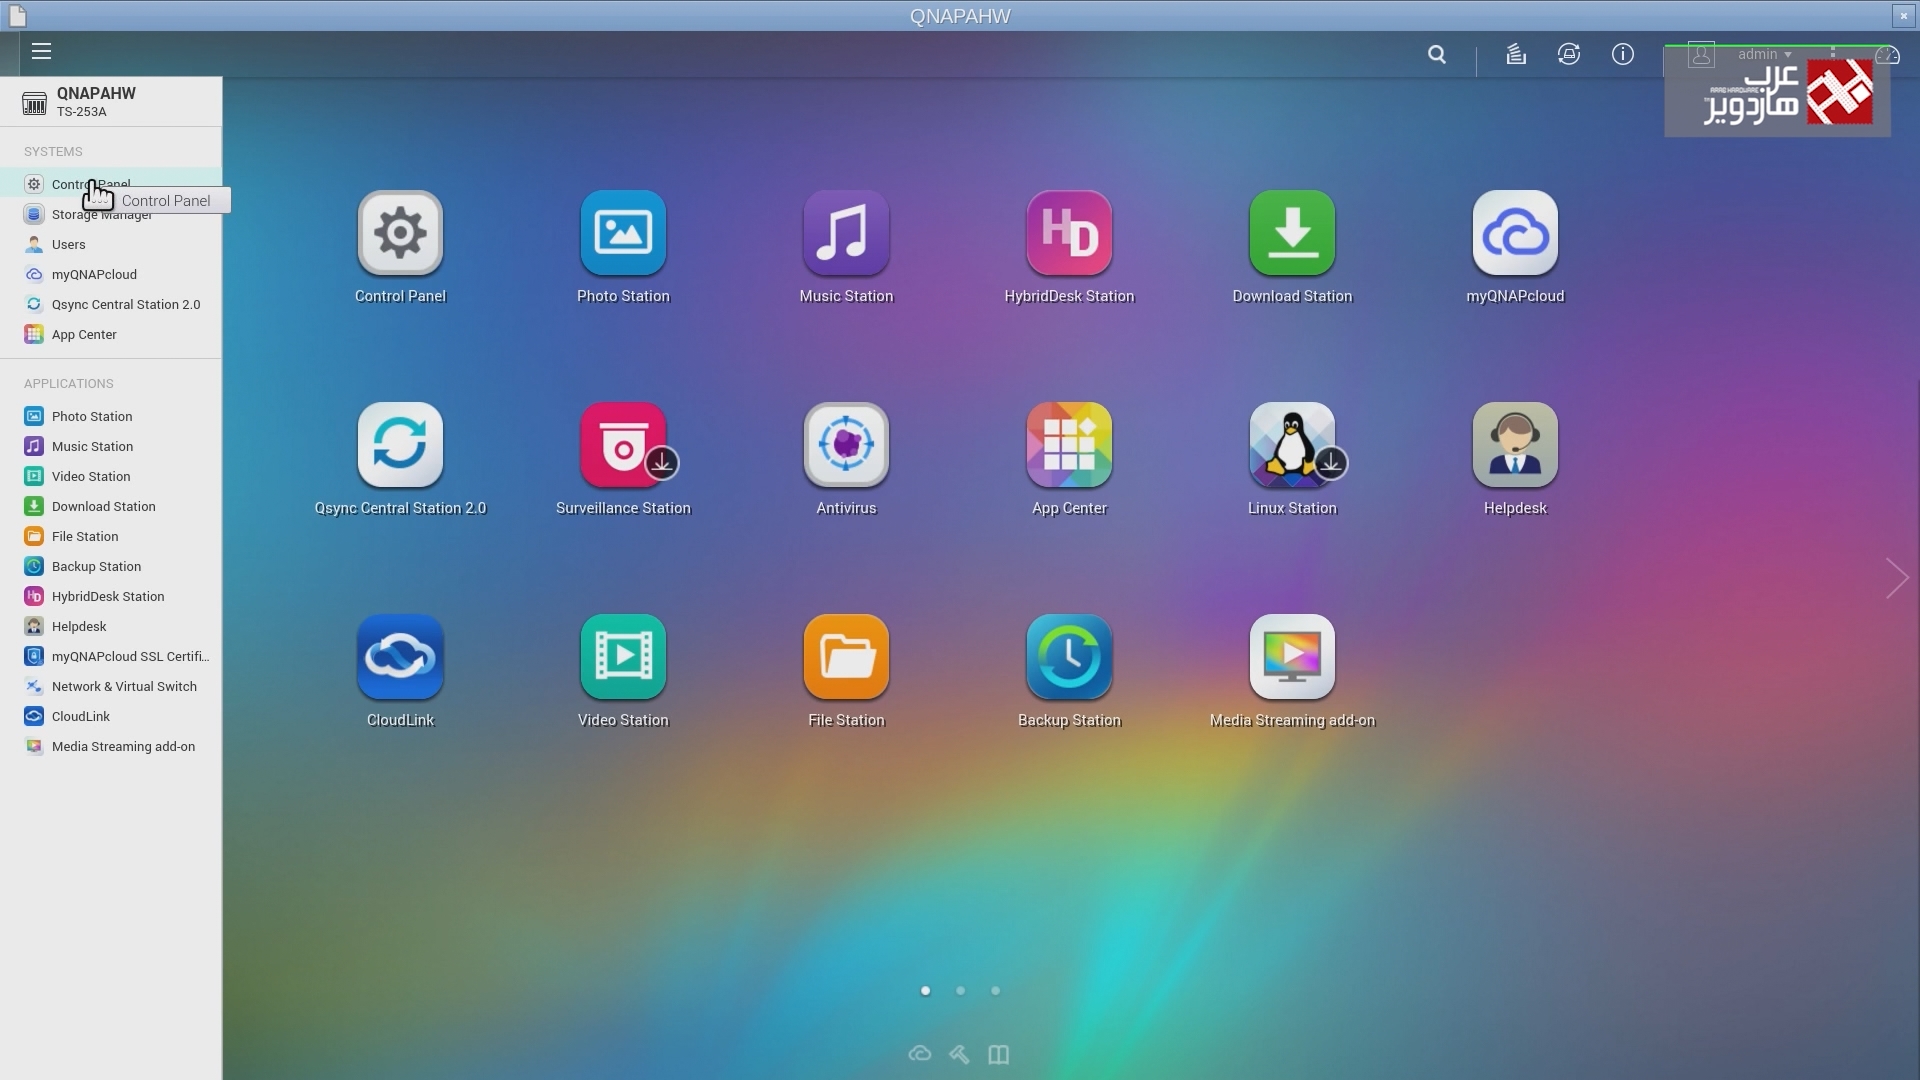Select Backup Station in Applications list

pyautogui.click(x=111, y=566)
